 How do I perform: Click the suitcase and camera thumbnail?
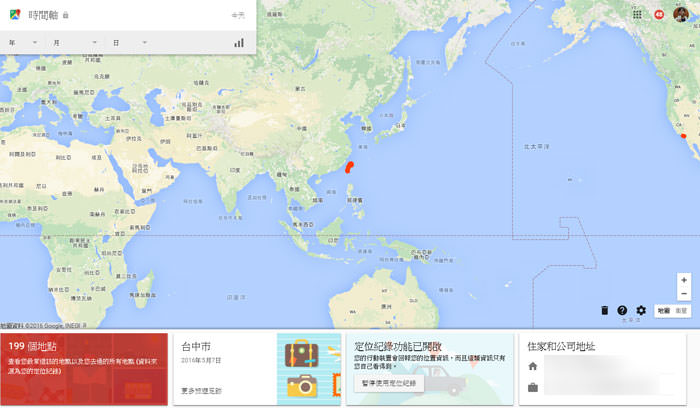click(x=309, y=369)
